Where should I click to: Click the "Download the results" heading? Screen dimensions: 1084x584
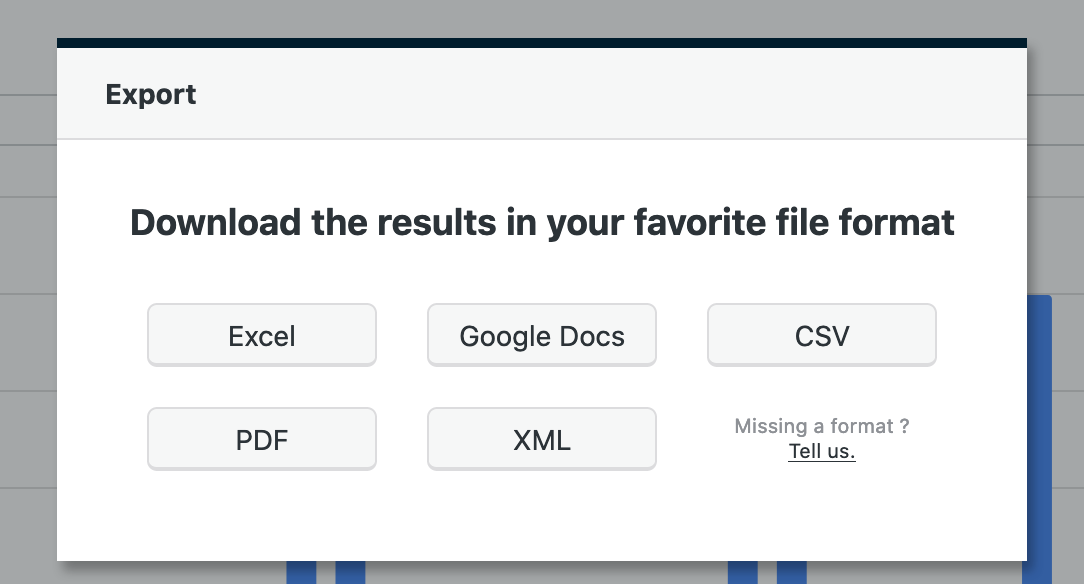tap(542, 222)
